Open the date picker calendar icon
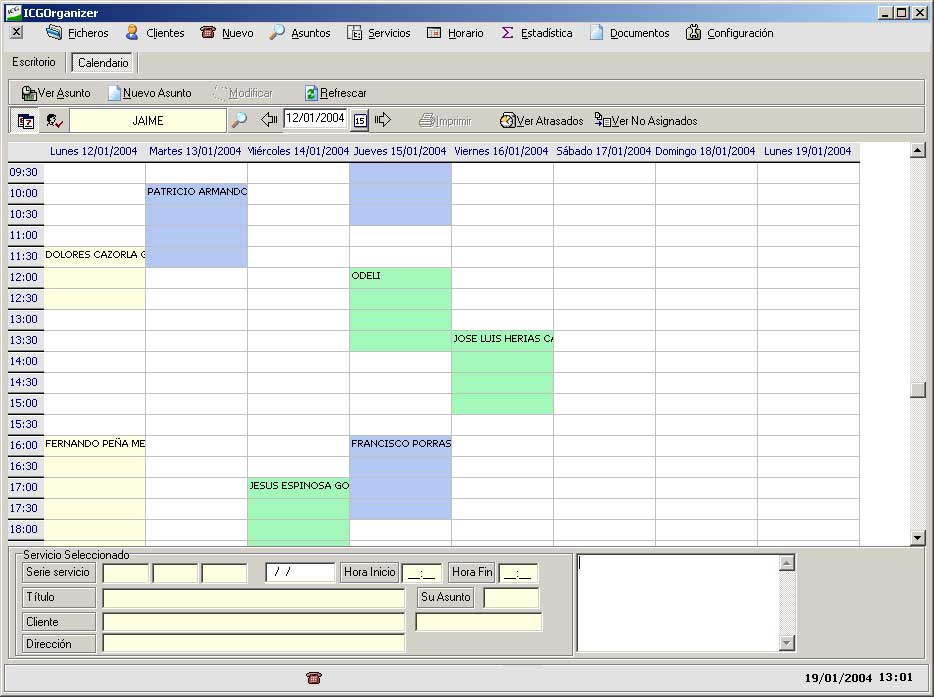This screenshot has height=697, width=934. click(360, 121)
